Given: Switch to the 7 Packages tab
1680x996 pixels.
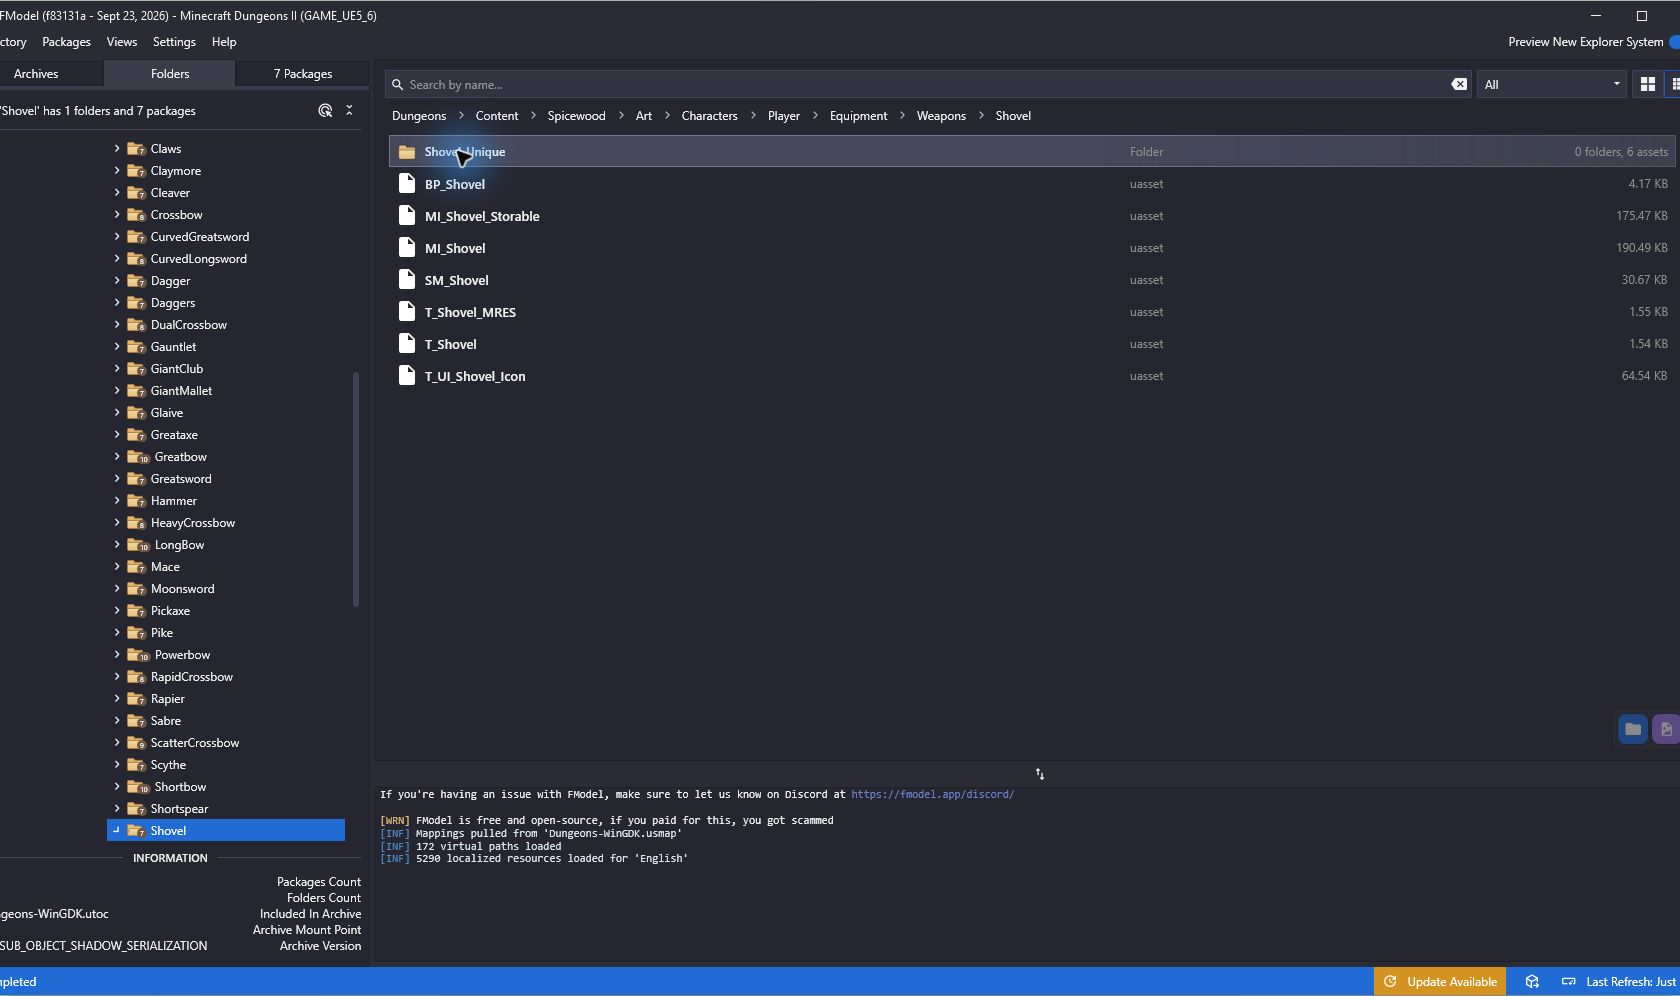Looking at the screenshot, I should [x=303, y=74].
